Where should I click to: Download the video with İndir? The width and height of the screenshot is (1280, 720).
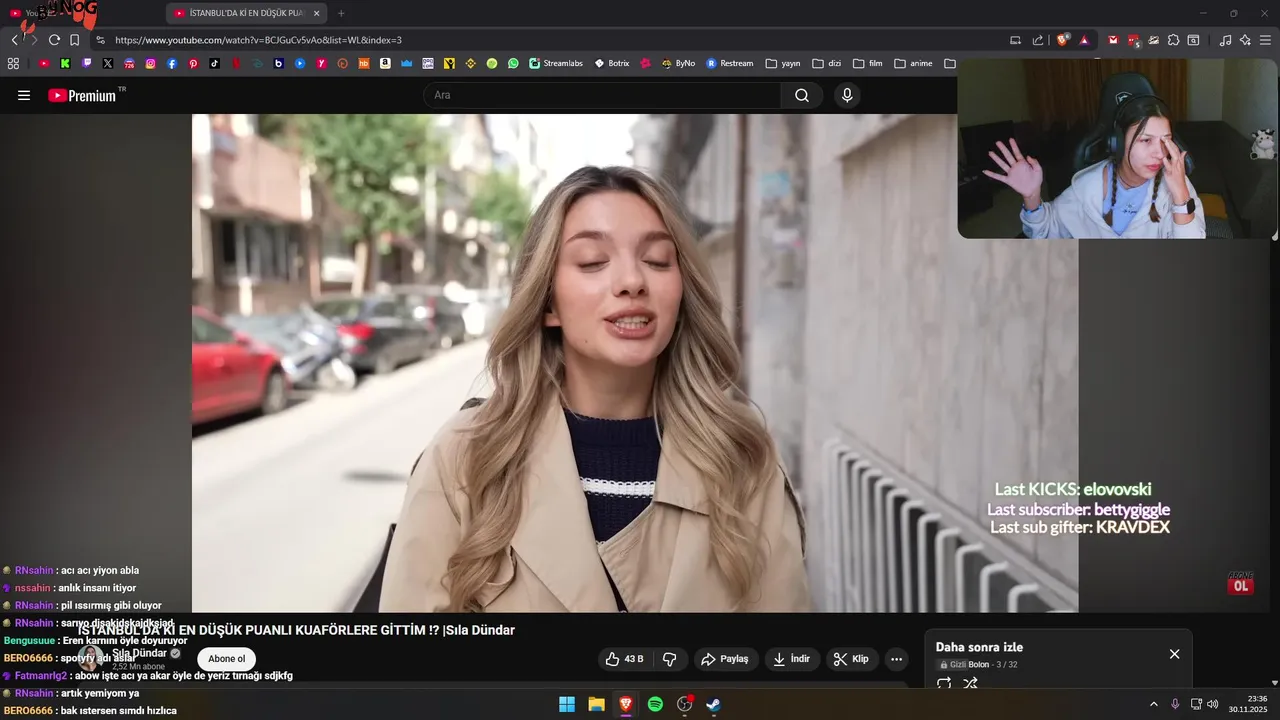792,659
